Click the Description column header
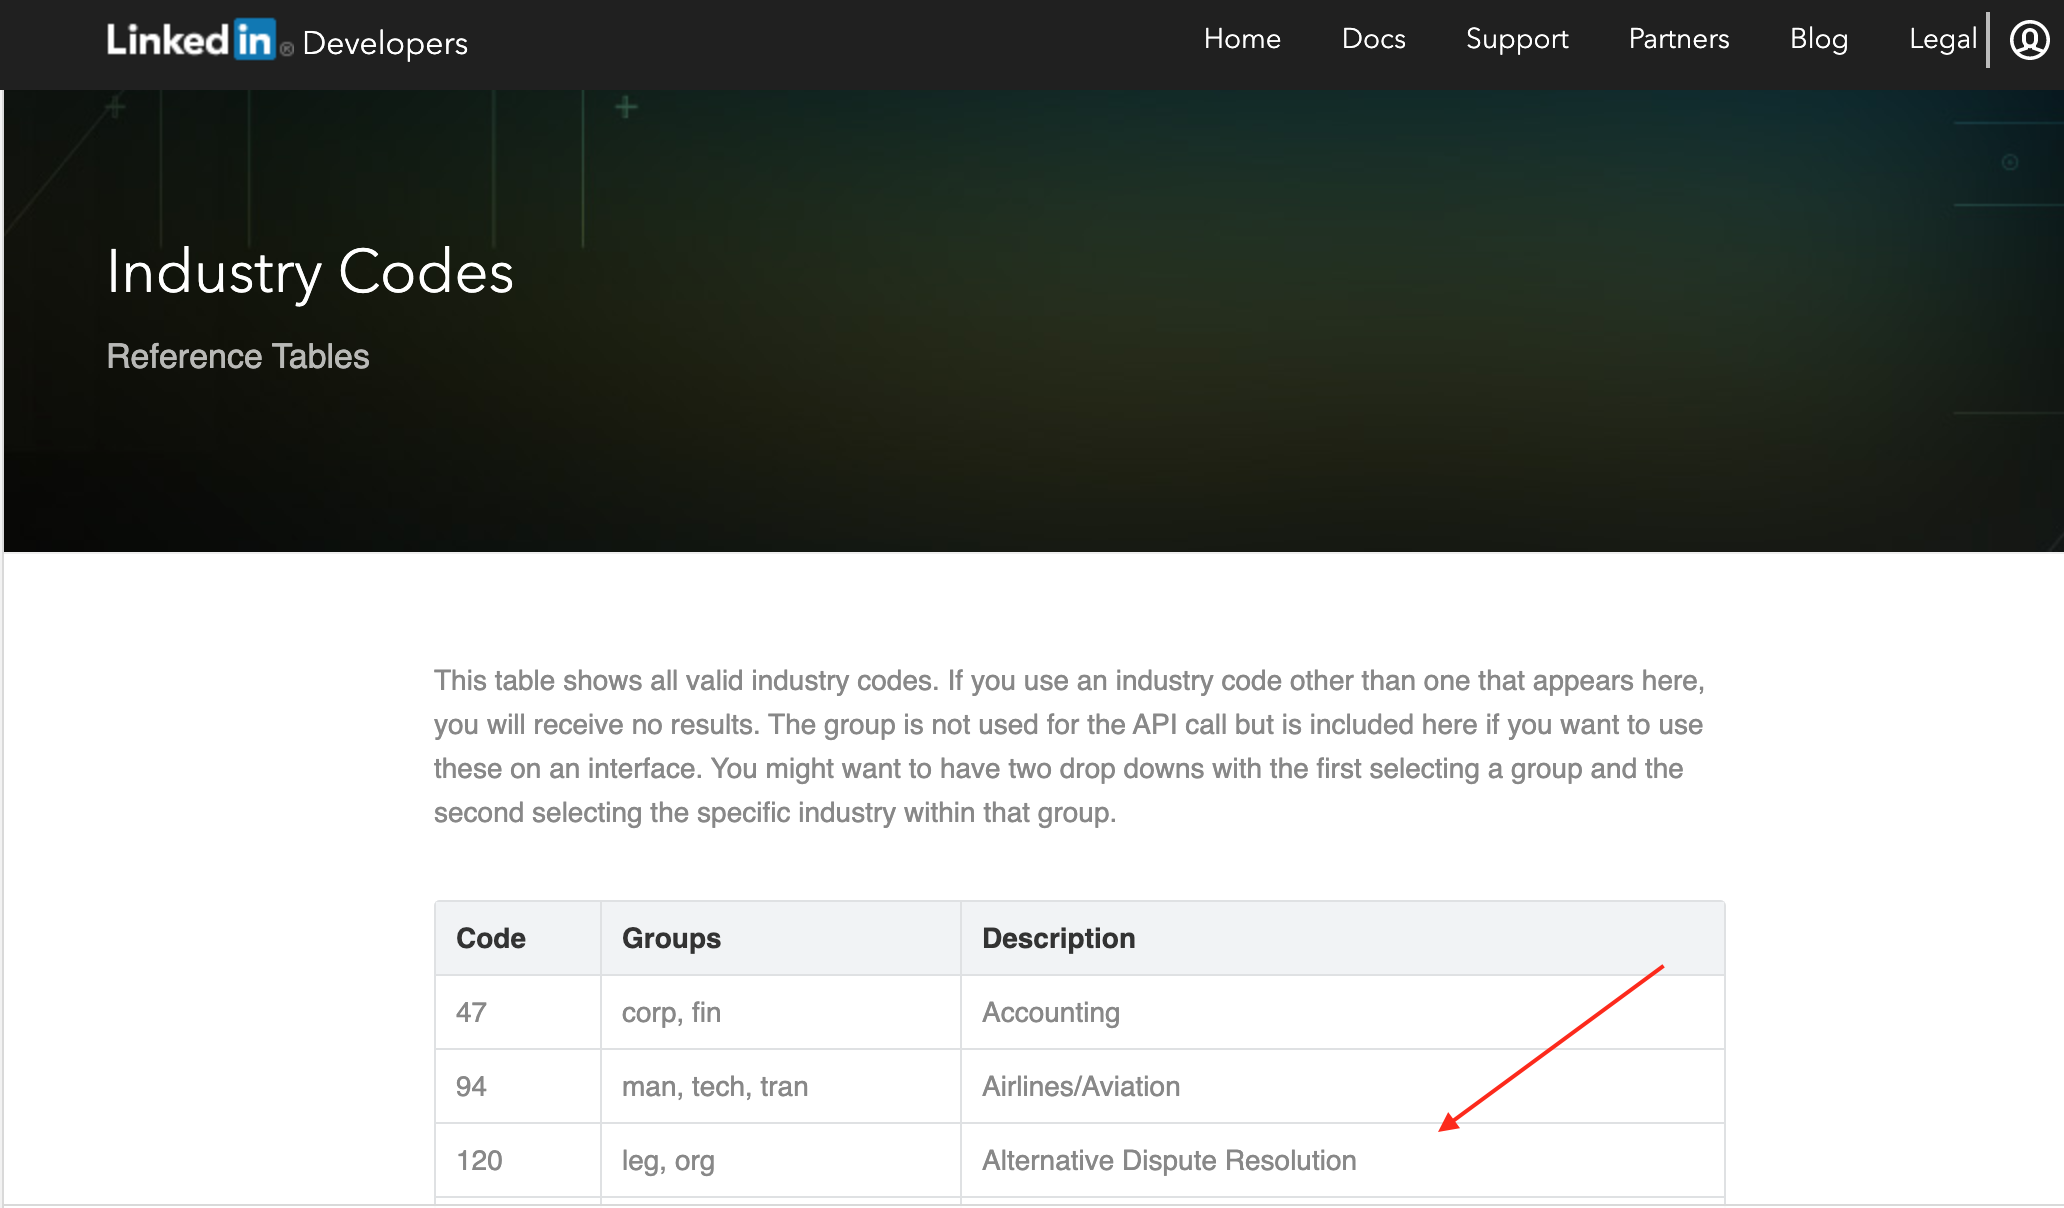 point(1343,938)
